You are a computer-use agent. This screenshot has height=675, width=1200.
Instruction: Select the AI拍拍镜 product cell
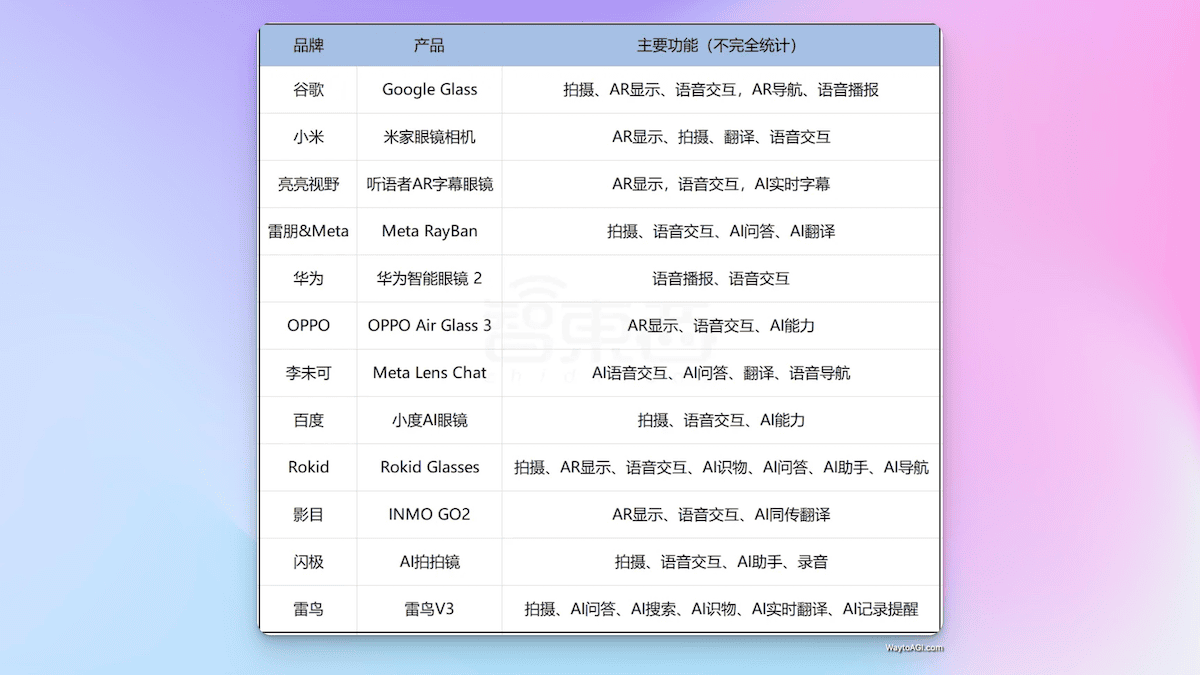coord(430,561)
